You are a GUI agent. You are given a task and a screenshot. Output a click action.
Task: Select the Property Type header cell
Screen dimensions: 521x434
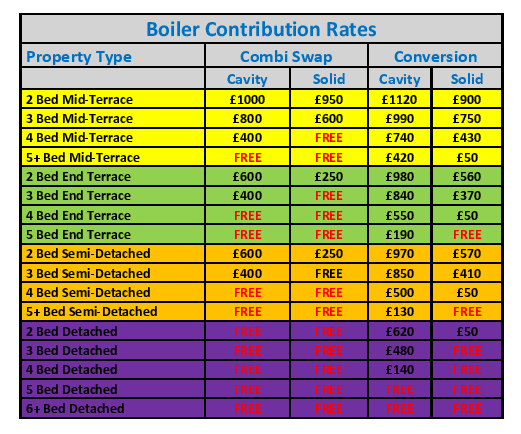[x=113, y=56]
